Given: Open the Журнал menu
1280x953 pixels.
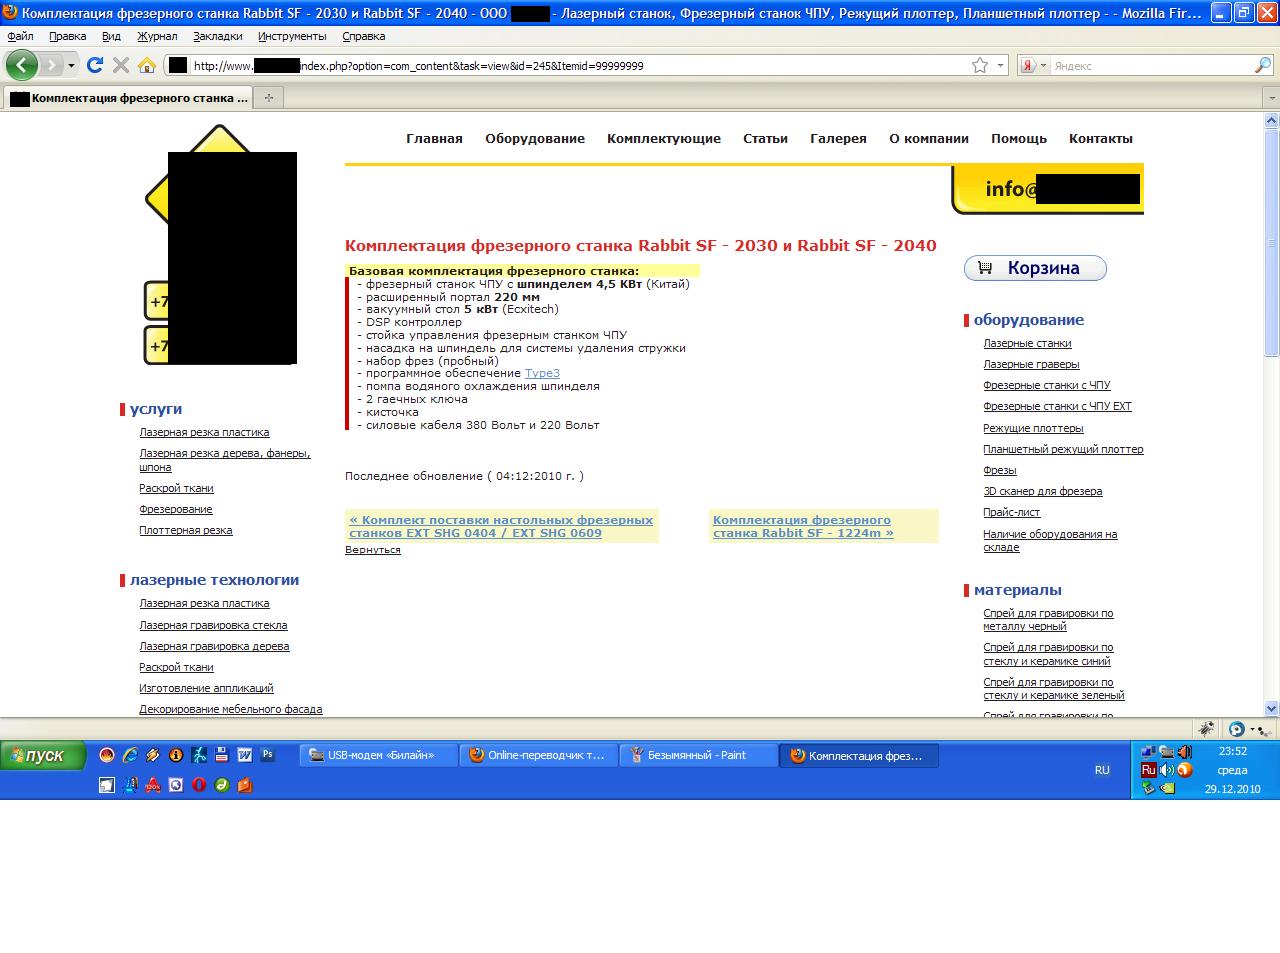Looking at the screenshot, I should [157, 36].
